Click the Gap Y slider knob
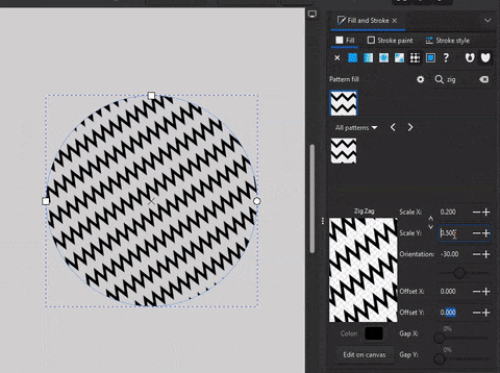The height and width of the screenshot is (373, 500). pos(439,359)
